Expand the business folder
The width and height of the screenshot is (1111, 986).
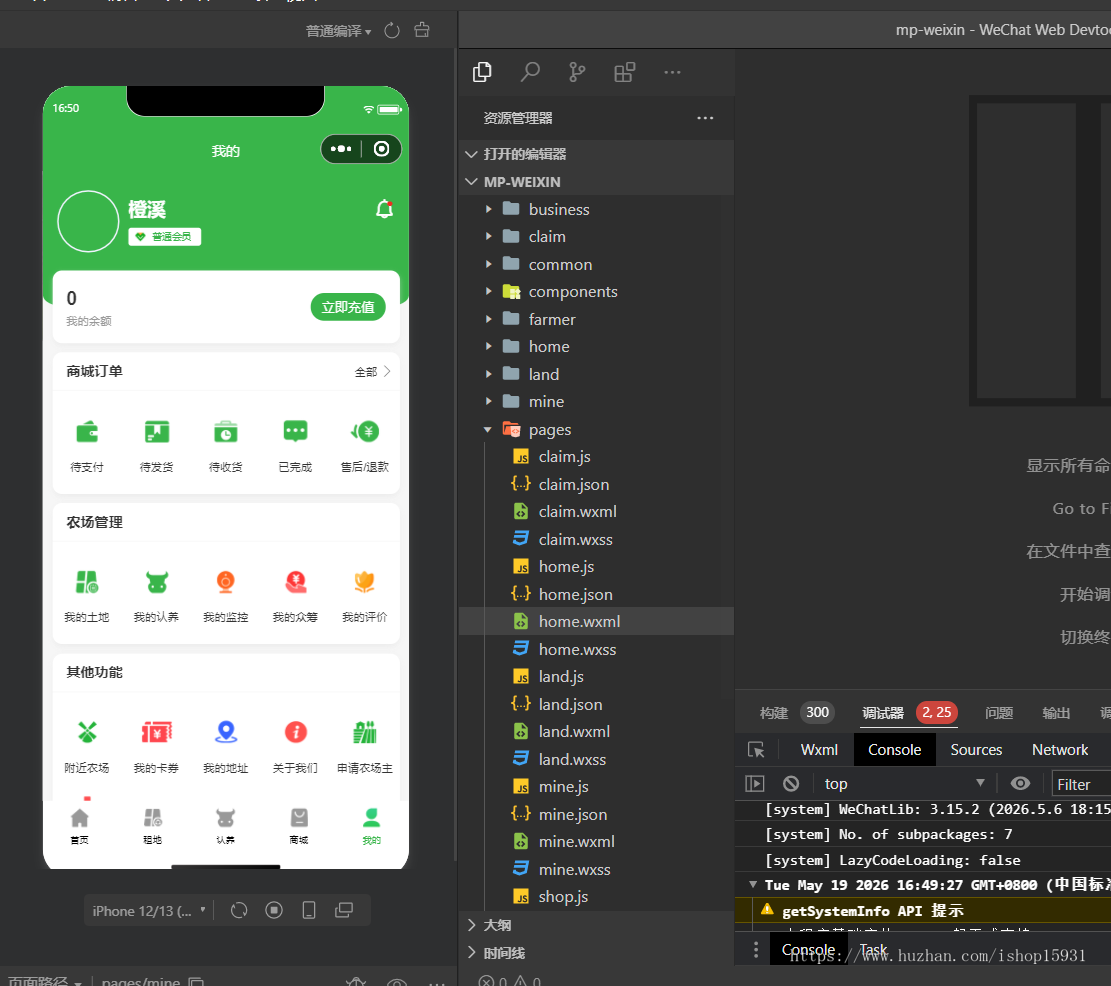[597, 210]
